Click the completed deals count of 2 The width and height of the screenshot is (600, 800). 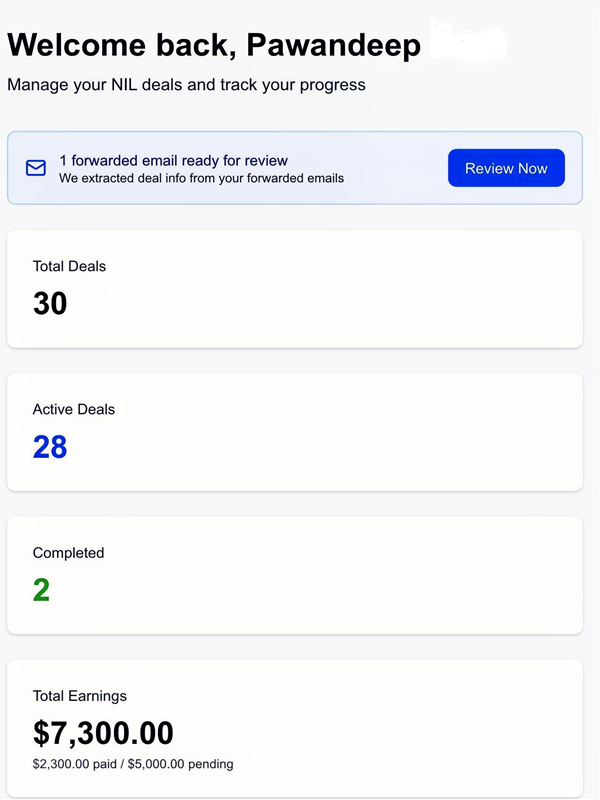pyautogui.click(x=41, y=590)
